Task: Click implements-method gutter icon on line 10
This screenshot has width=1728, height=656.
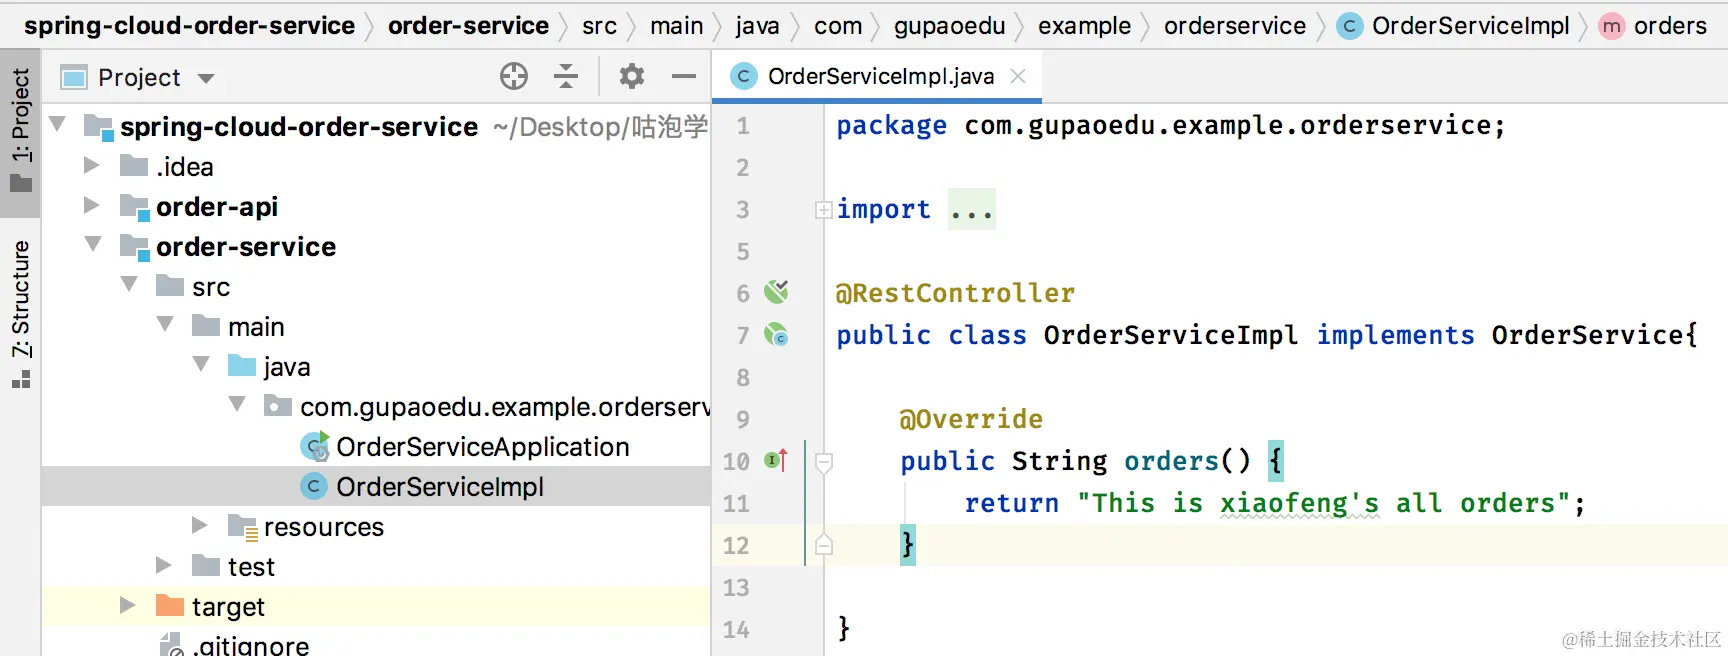Action: tap(776, 460)
